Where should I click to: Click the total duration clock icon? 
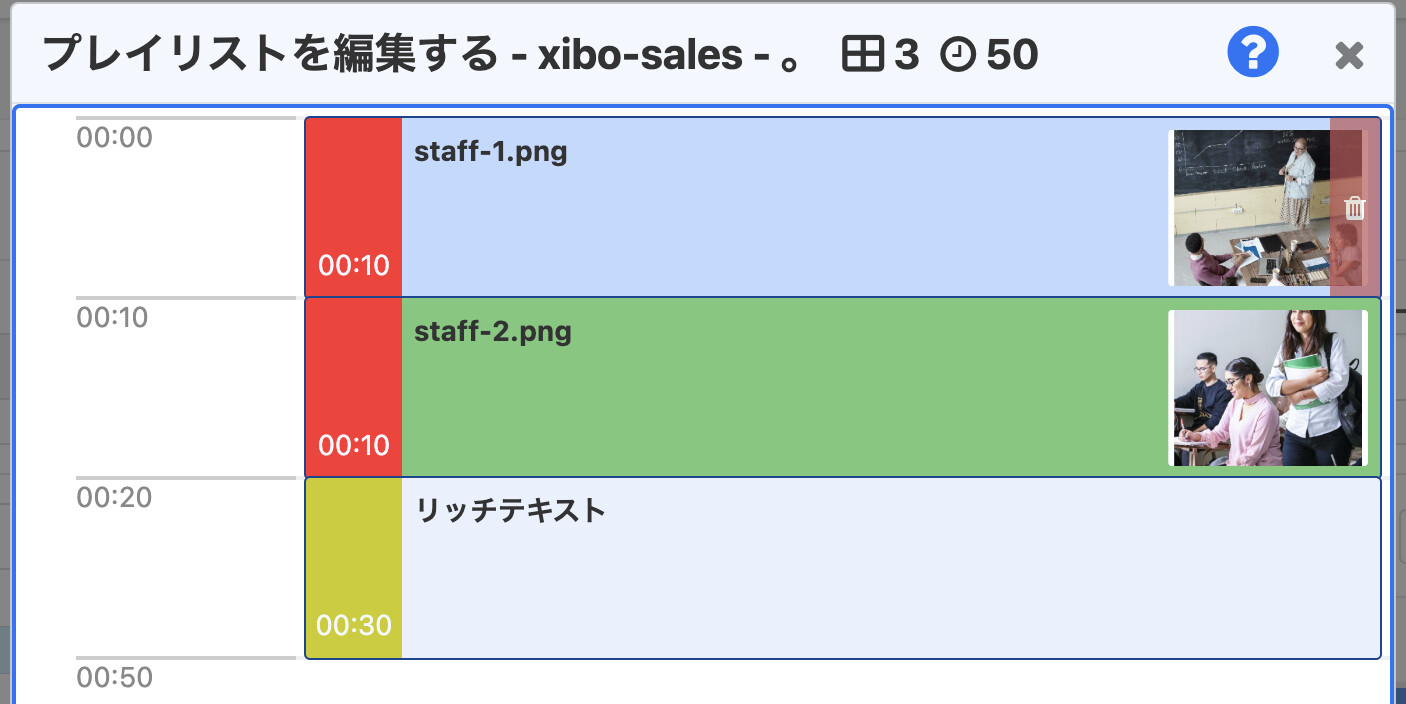tap(958, 54)
